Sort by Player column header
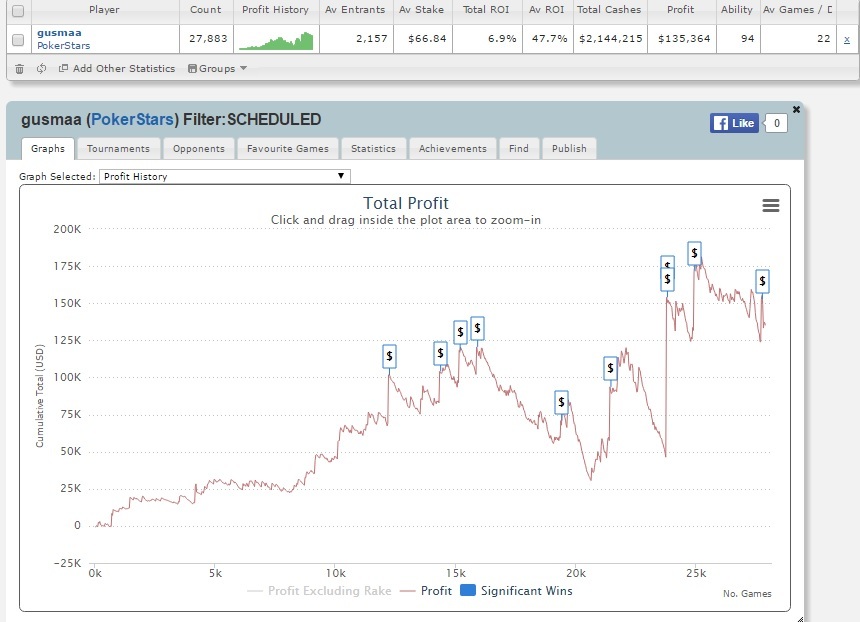The height and width of the screenshot is (622, 860). tap(104, 10)
